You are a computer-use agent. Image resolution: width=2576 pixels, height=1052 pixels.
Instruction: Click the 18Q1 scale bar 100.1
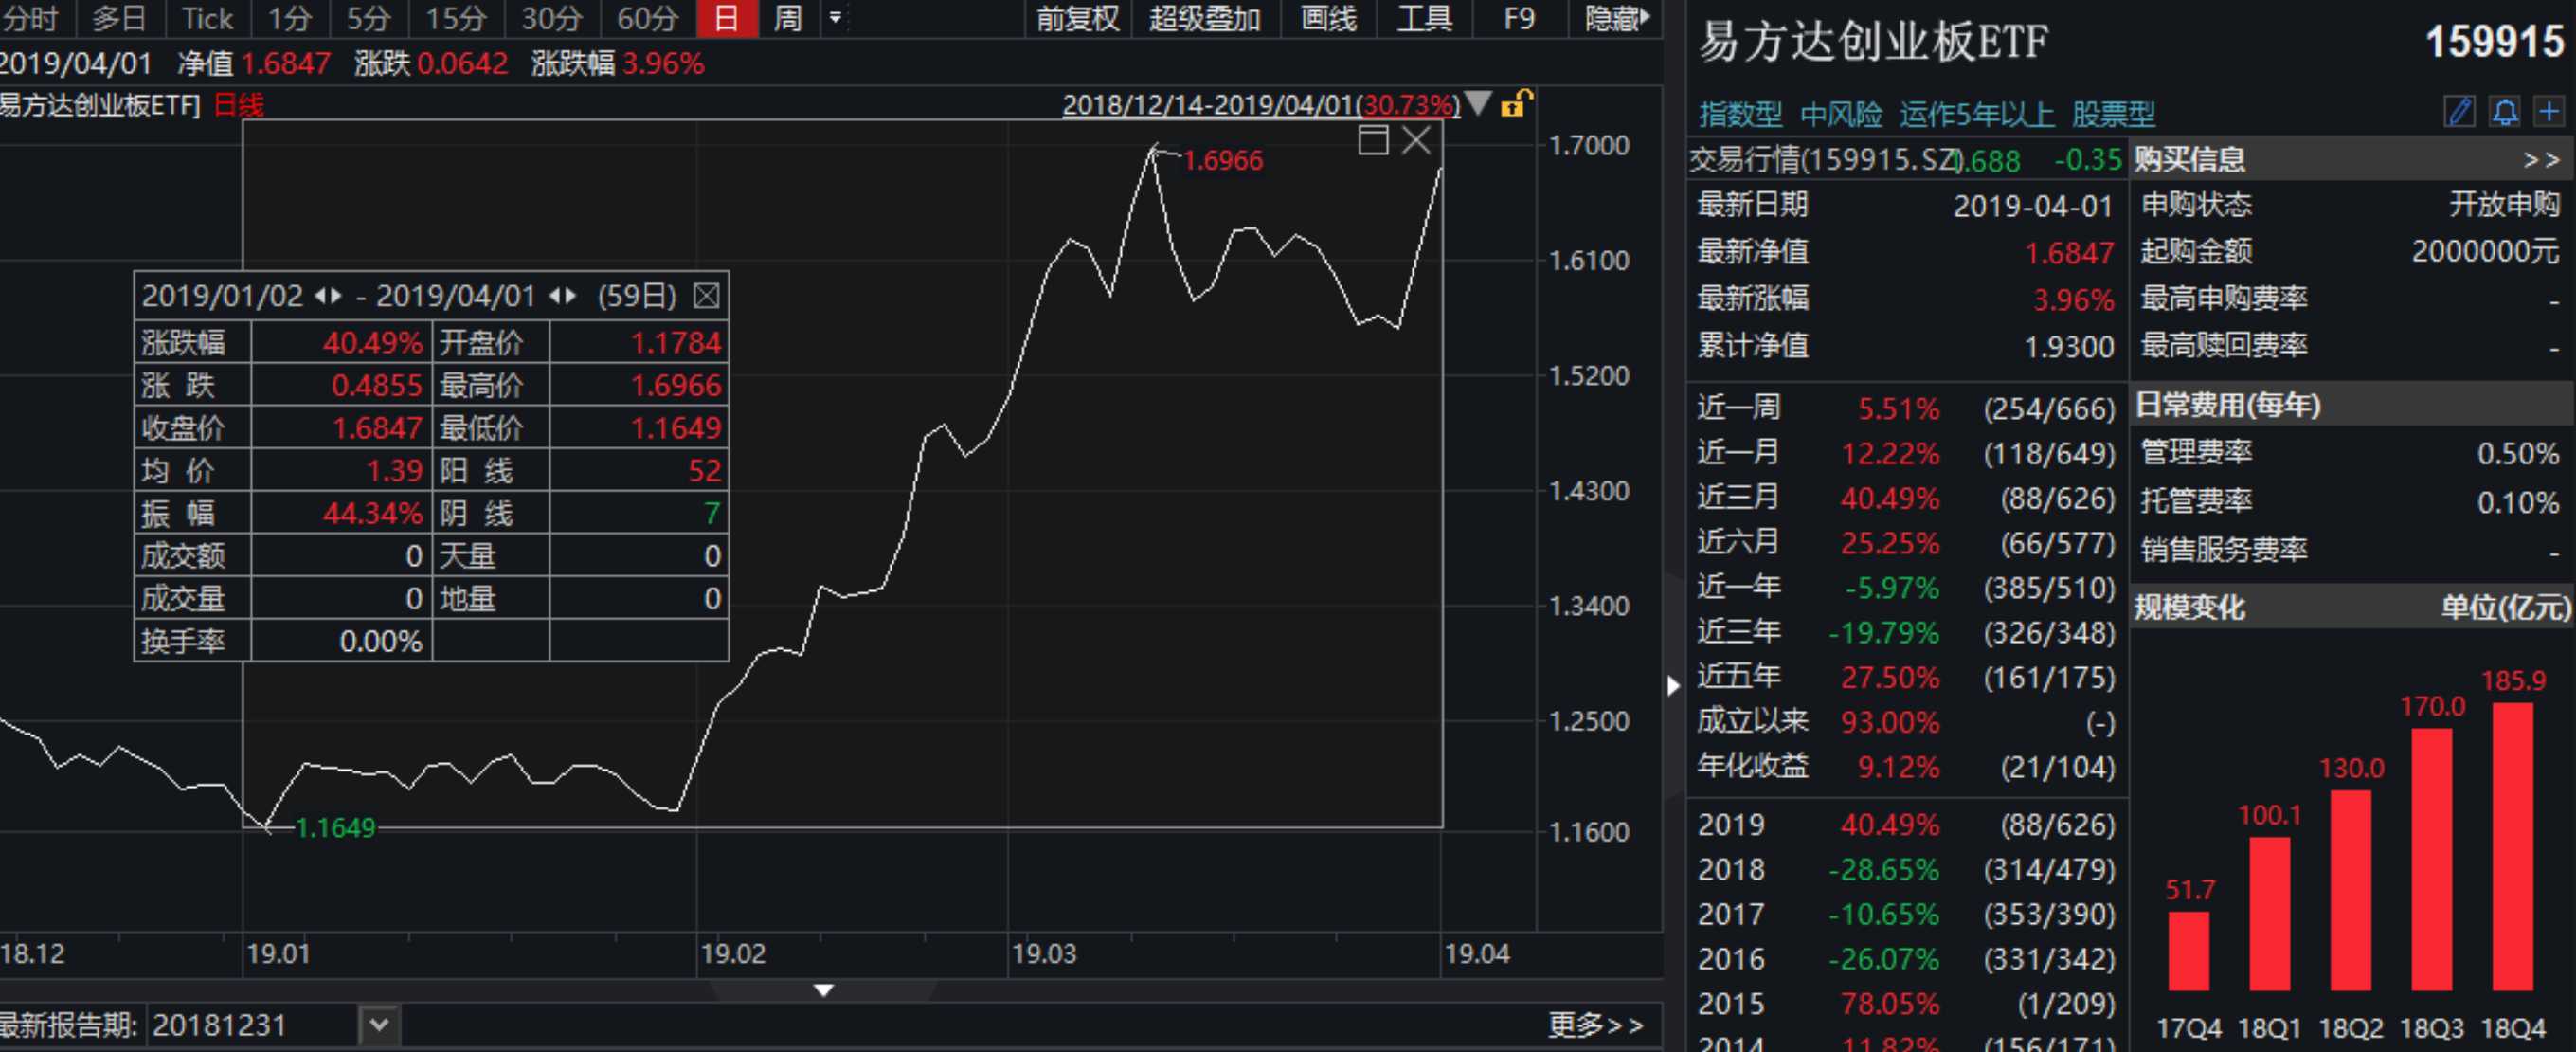click(x=2269, y=914)
